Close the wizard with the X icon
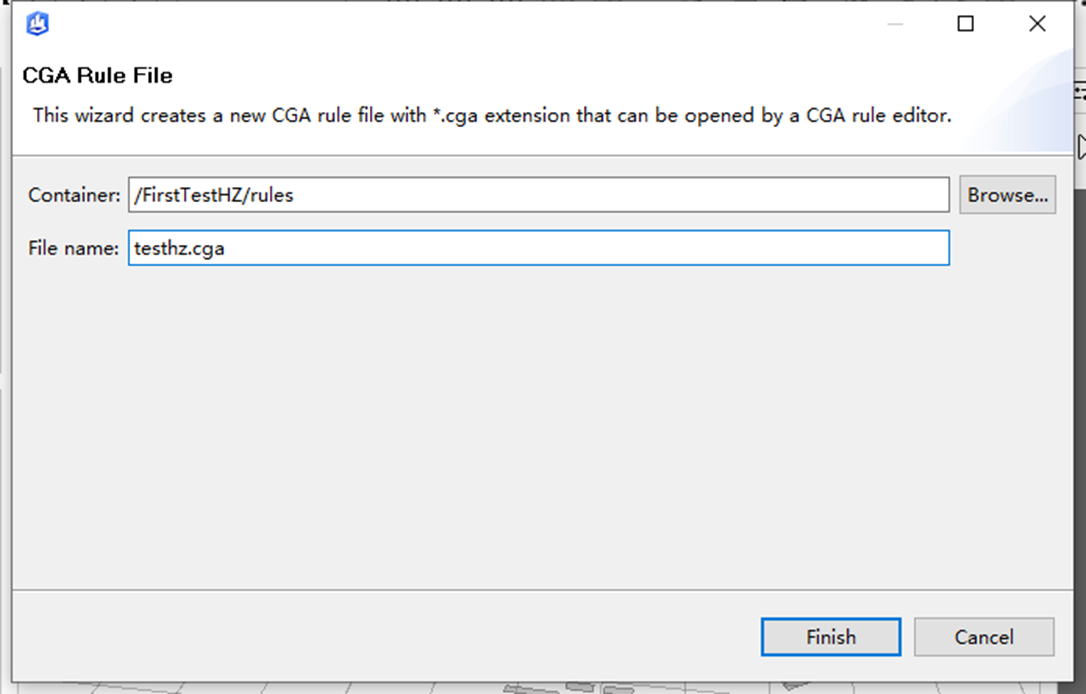The image size is (1086, 694). [1037, 24]
